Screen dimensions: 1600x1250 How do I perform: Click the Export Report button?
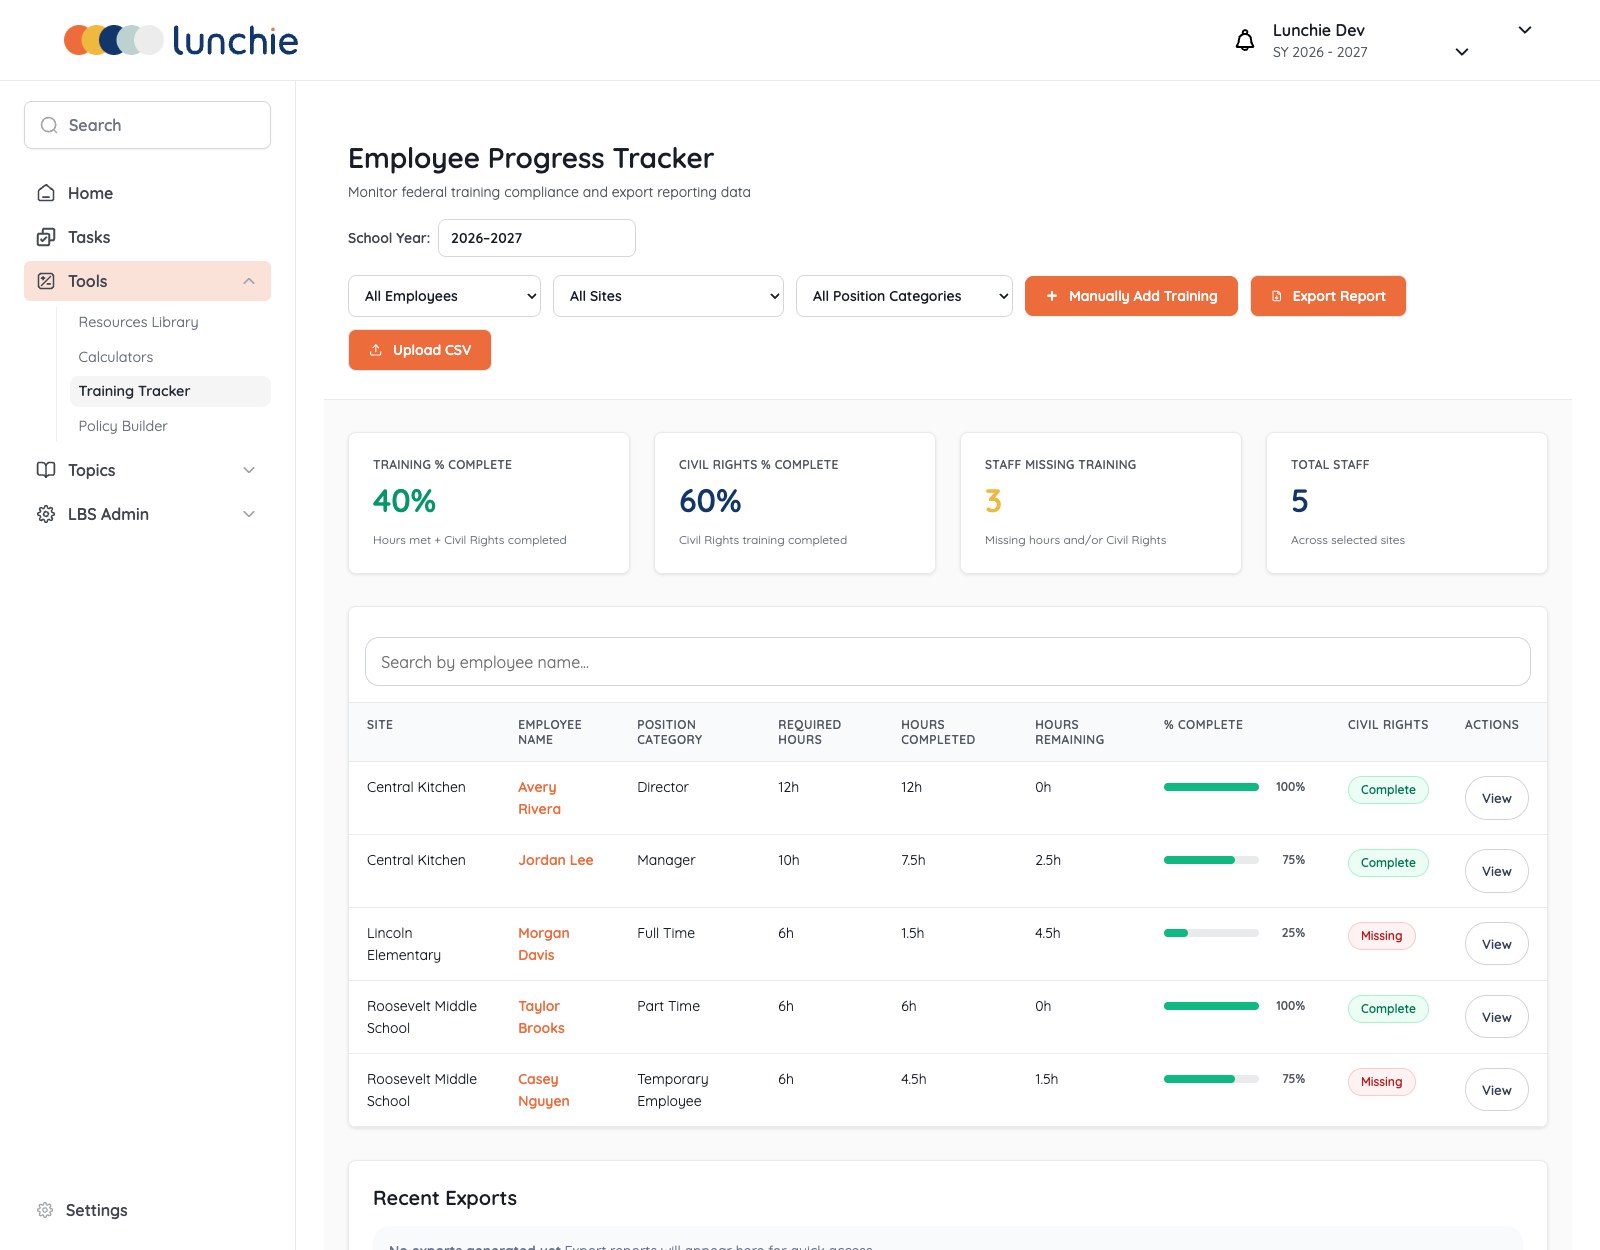[x=1328, y=296]
